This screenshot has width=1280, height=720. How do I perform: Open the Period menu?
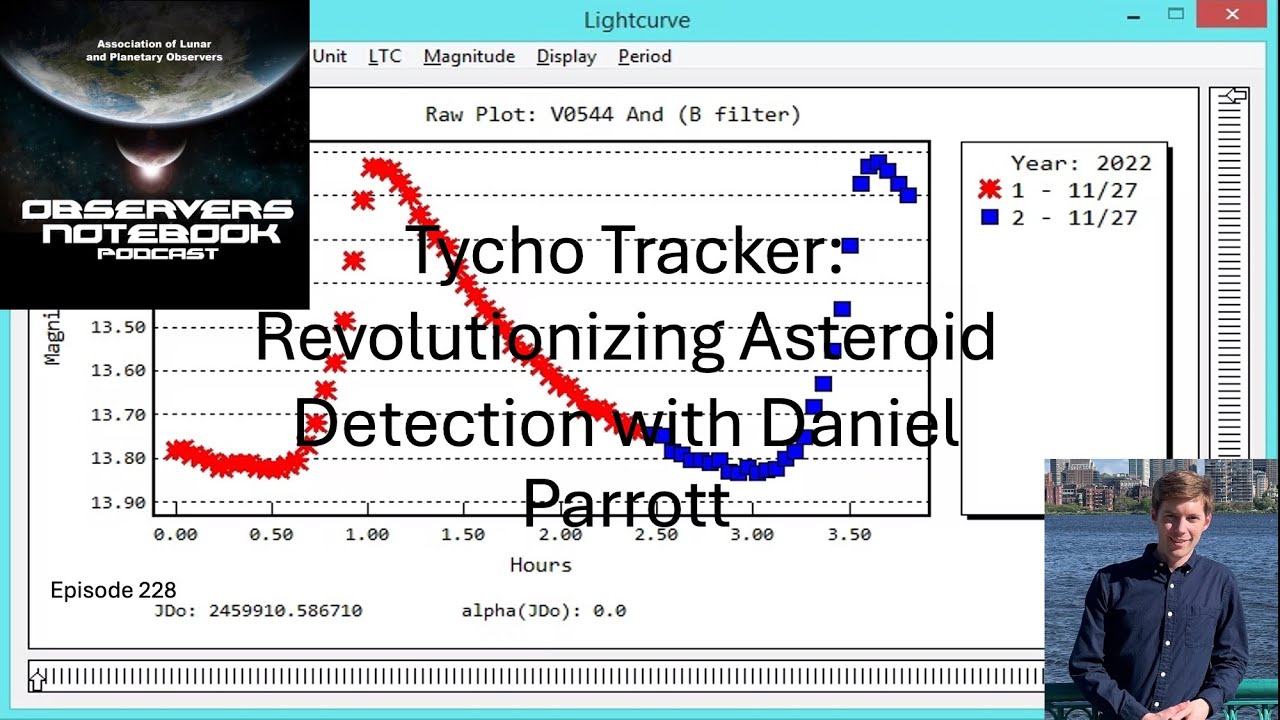[x=644, y=56]
